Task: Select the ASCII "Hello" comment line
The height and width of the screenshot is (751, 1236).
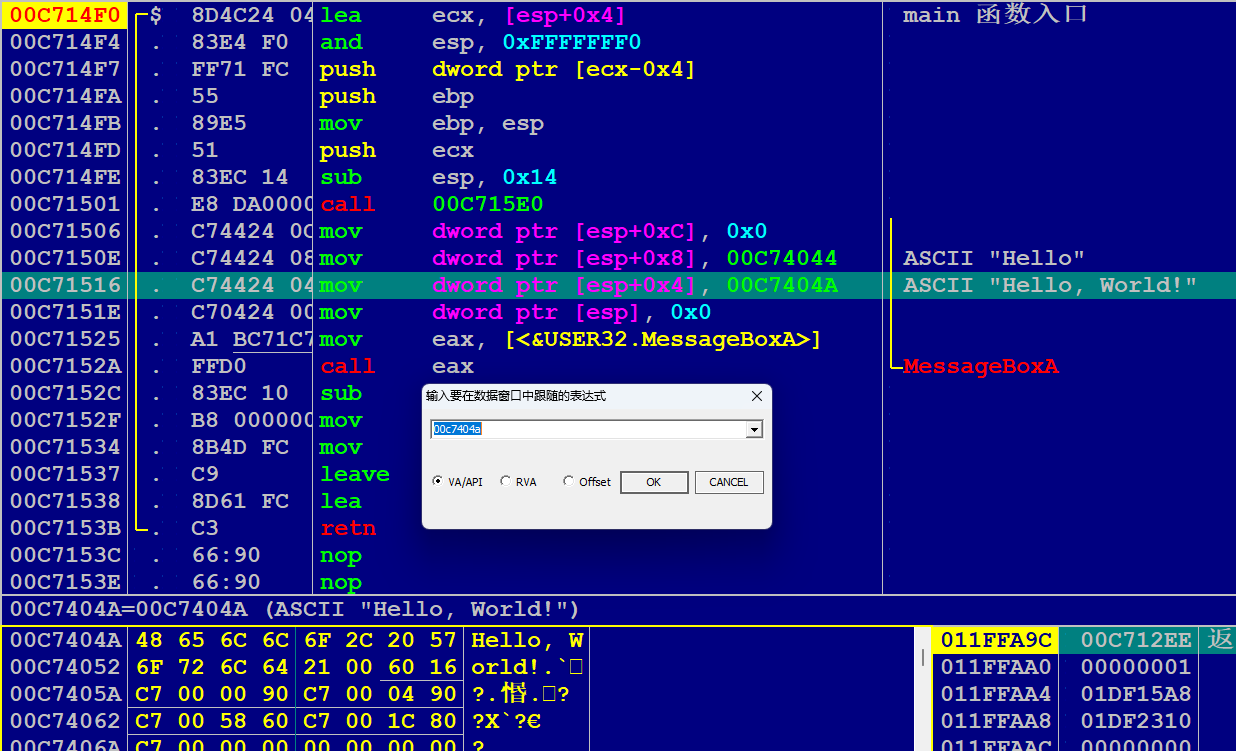Action: click(994, 258)
